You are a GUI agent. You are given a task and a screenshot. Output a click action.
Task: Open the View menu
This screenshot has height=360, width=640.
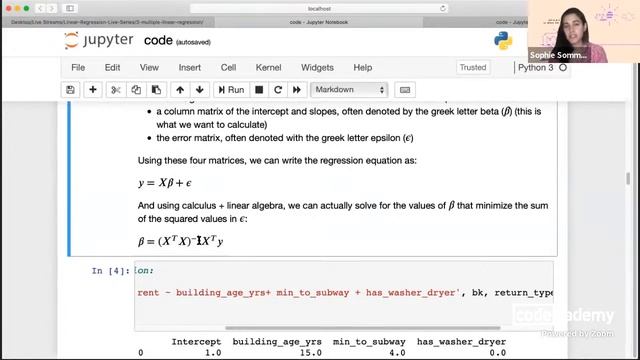click(x=149, y=67)
